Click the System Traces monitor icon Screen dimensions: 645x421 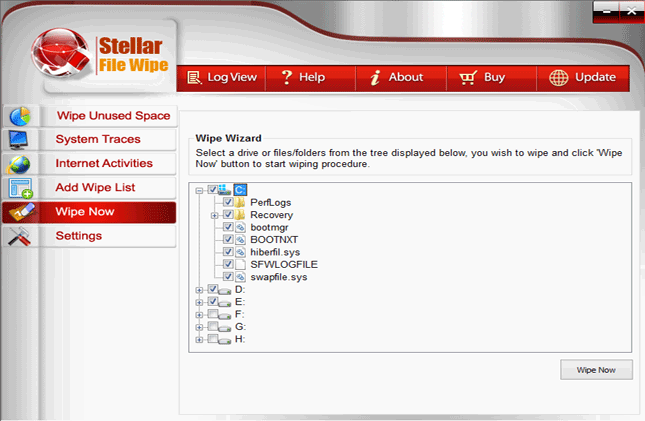tap(18, 140)
